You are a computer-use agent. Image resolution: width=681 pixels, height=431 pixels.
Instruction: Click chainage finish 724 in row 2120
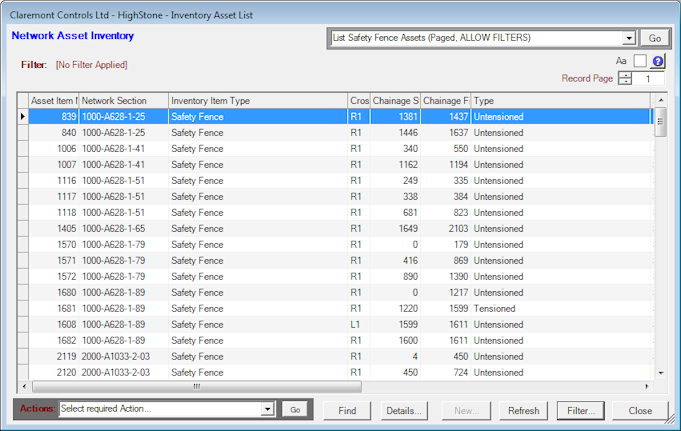(x=446, y=372)
